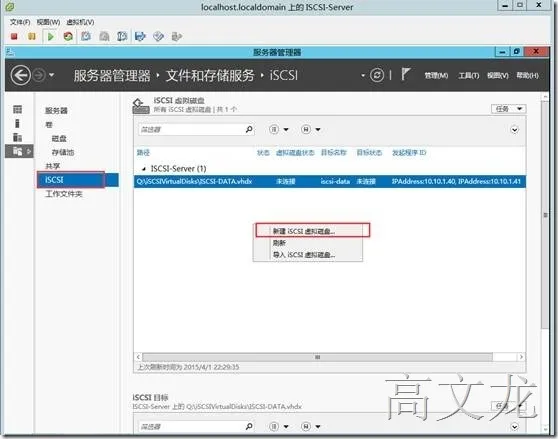This screenshot has height=439, width=558.
Task: Open the 任务 dropdown for iSCSI virtual disks
Action: point(509,109)
